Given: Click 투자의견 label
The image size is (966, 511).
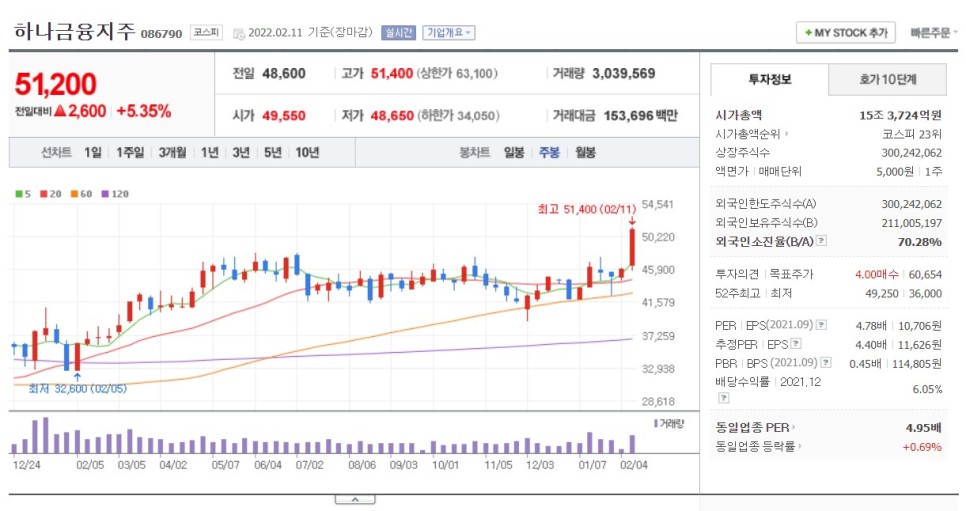Looking at the screenshot, I should coord(737,274).
